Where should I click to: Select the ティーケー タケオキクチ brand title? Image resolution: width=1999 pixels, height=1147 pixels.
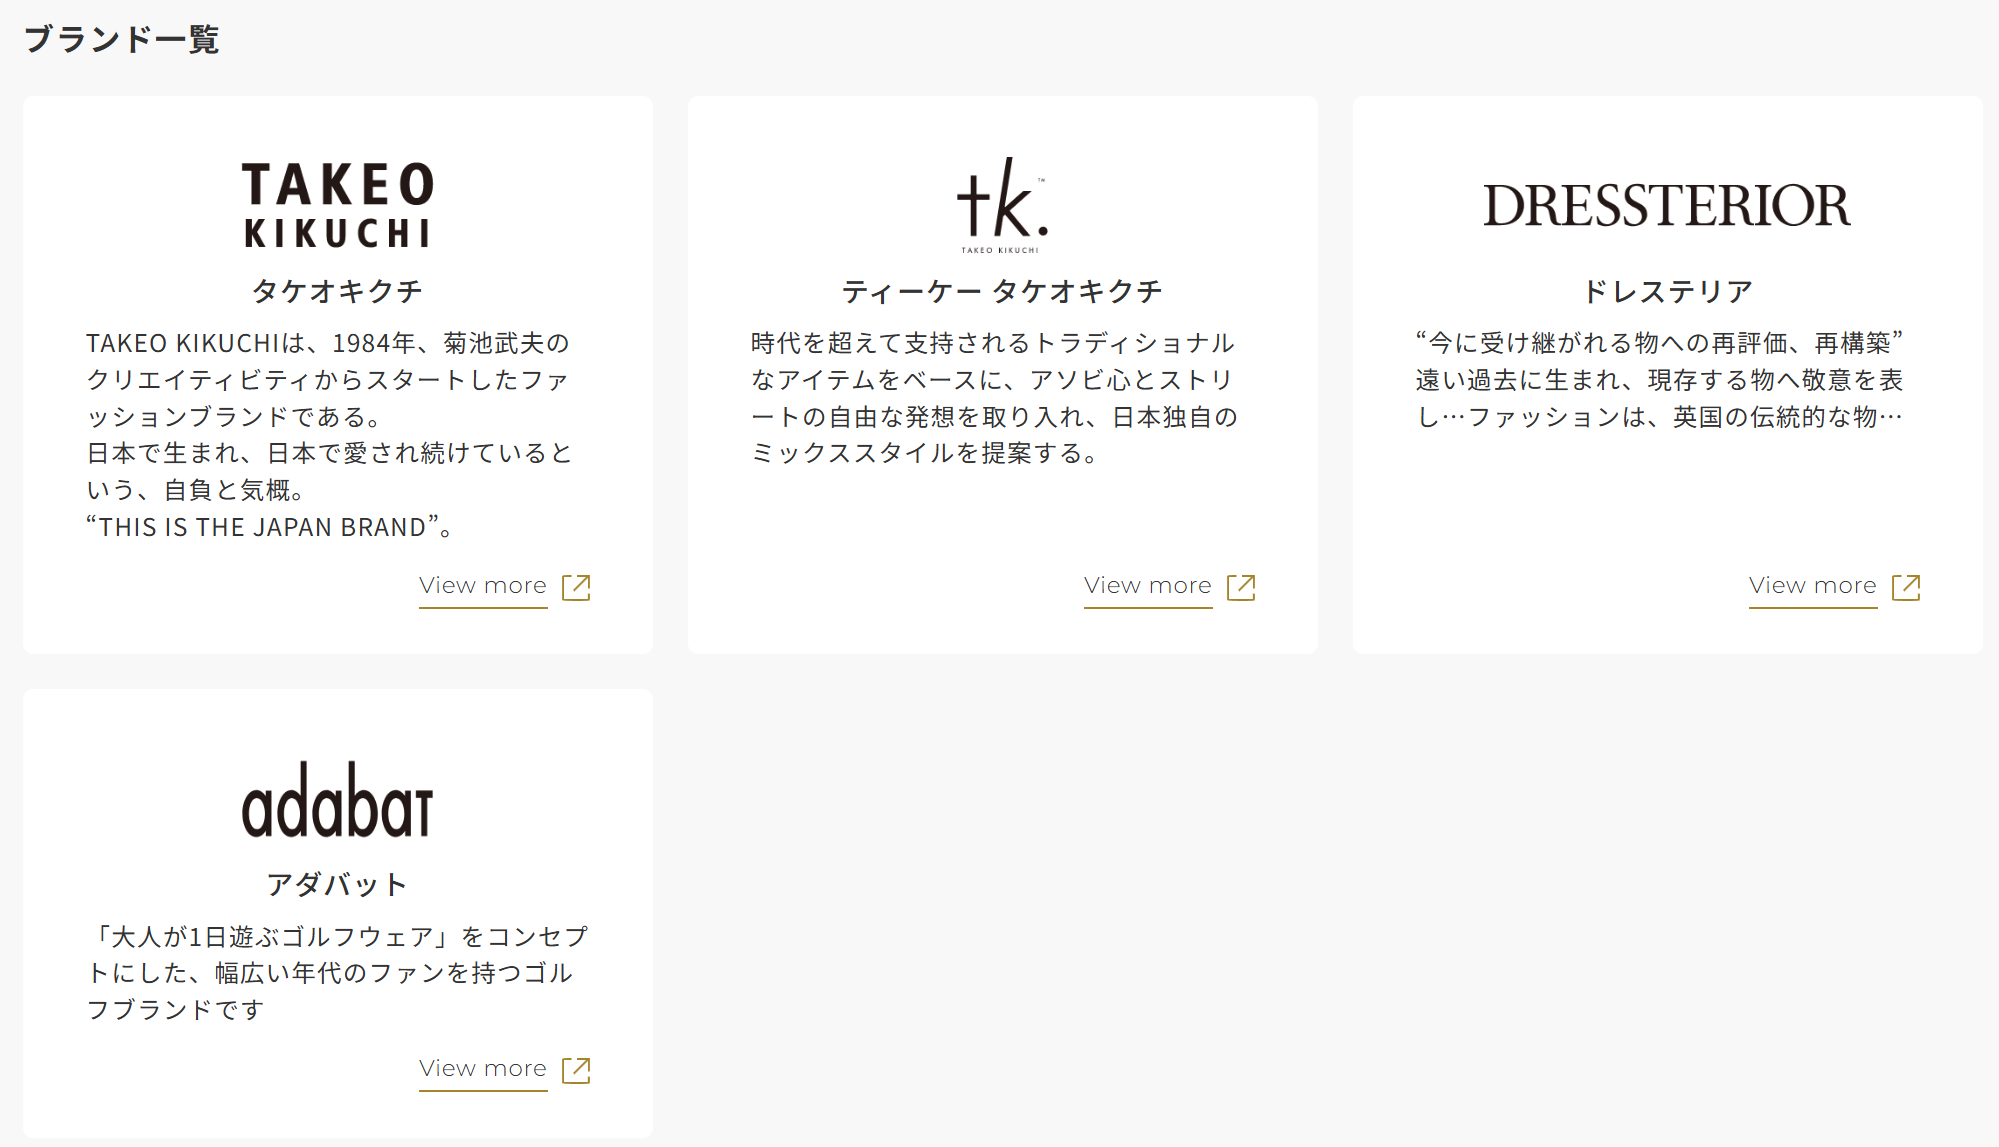point(1002,291)
